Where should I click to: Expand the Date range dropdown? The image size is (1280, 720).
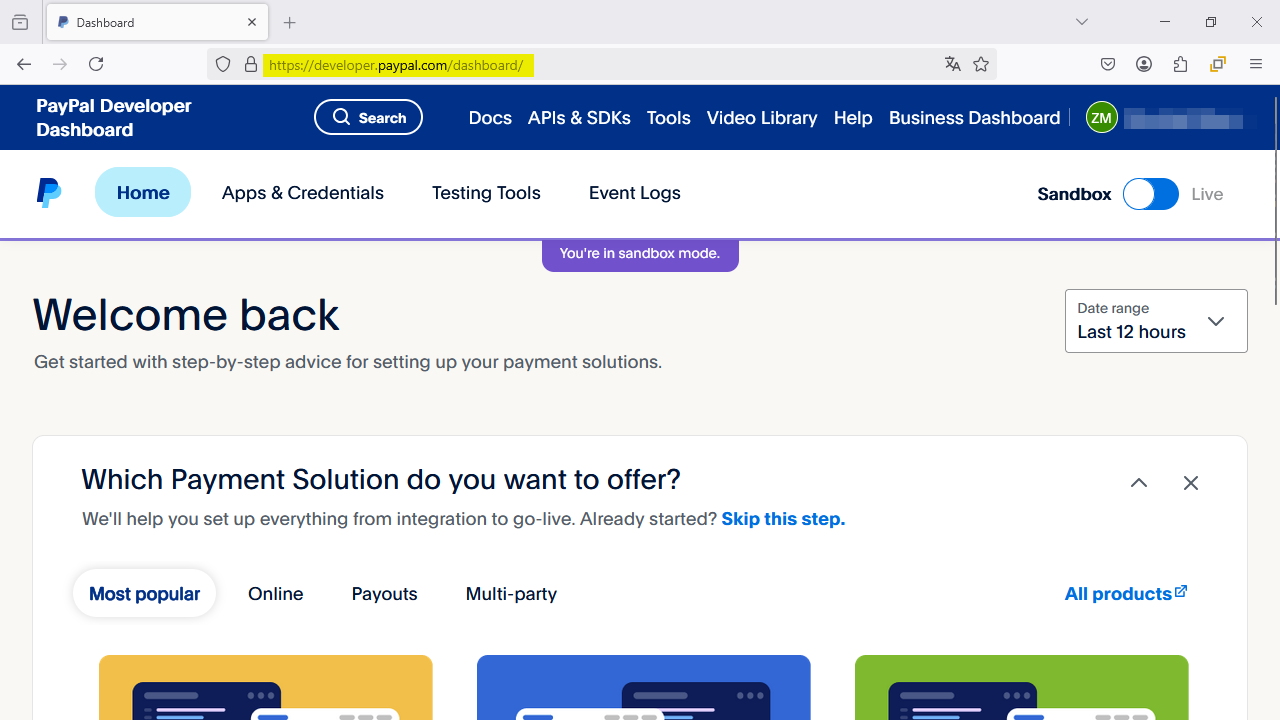1156,321
